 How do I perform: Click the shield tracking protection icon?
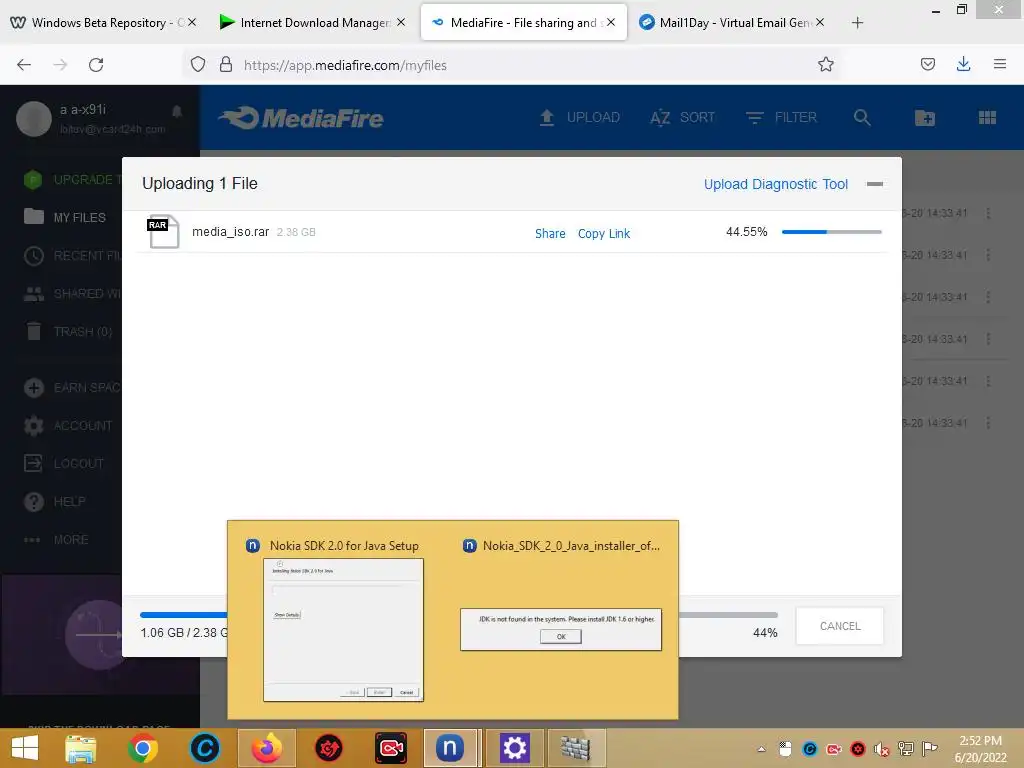coord(198,65)
